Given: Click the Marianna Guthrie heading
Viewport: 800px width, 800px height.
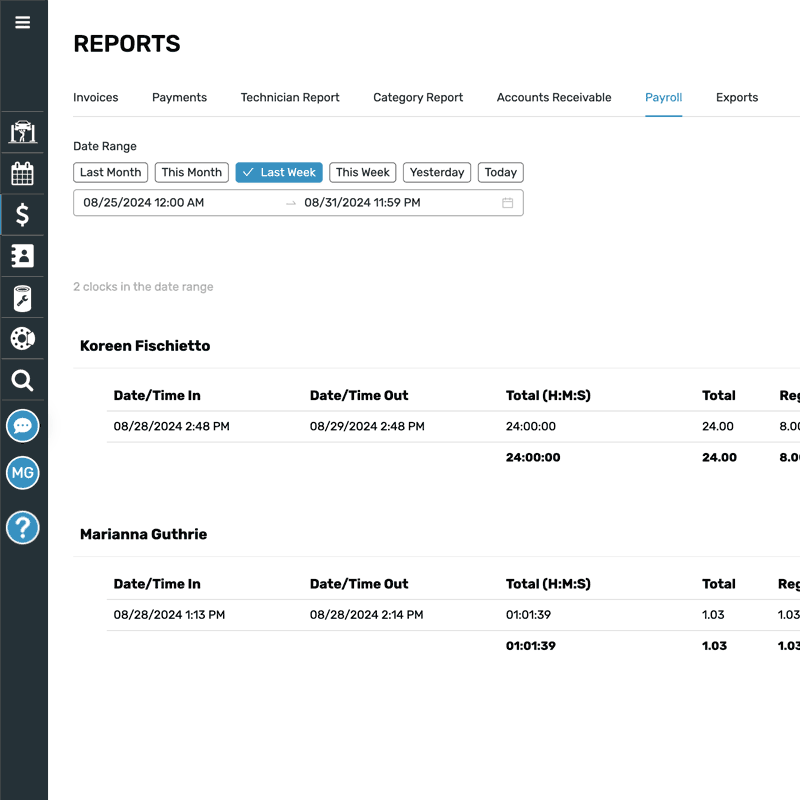Looking at the screenshot, I should tap(143, 534).
